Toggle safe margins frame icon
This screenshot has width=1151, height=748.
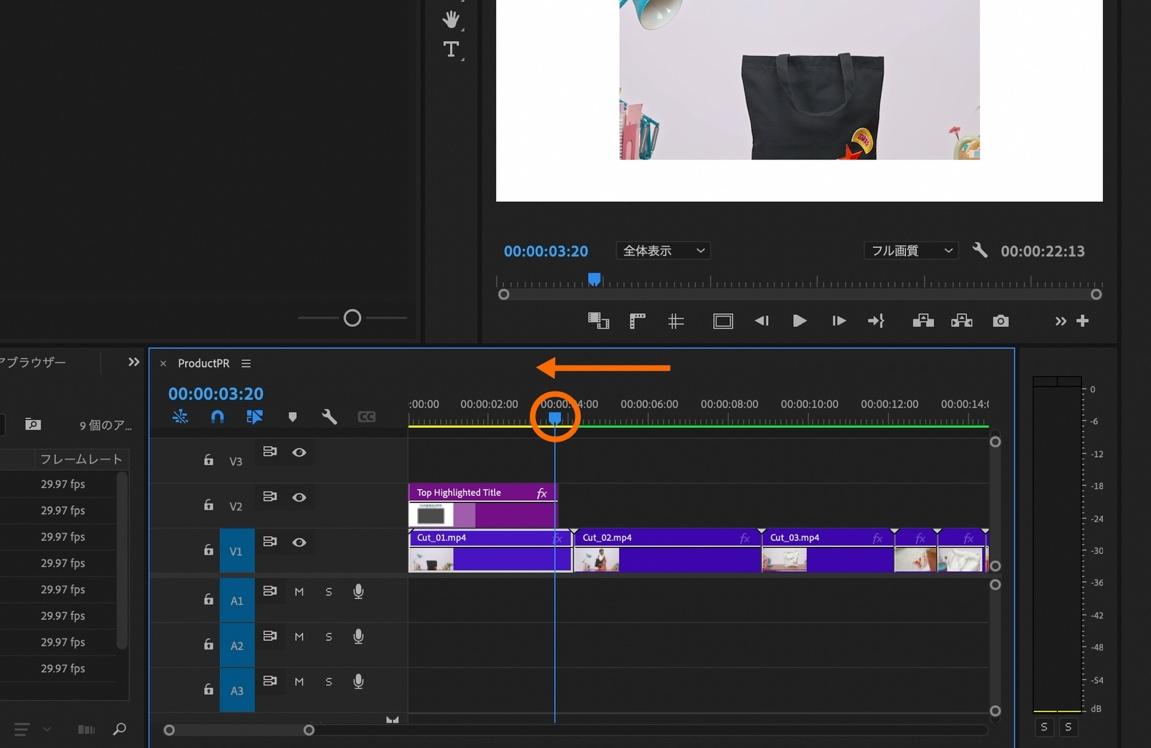(x=723, y=321)
